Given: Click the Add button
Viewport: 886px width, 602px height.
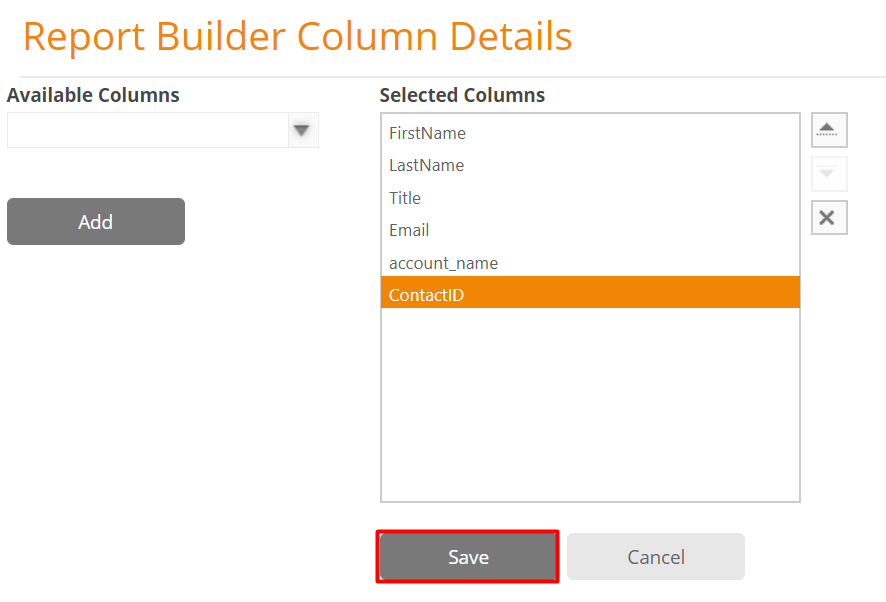Looking at the screenshot, I should click(x=96, y=222).
